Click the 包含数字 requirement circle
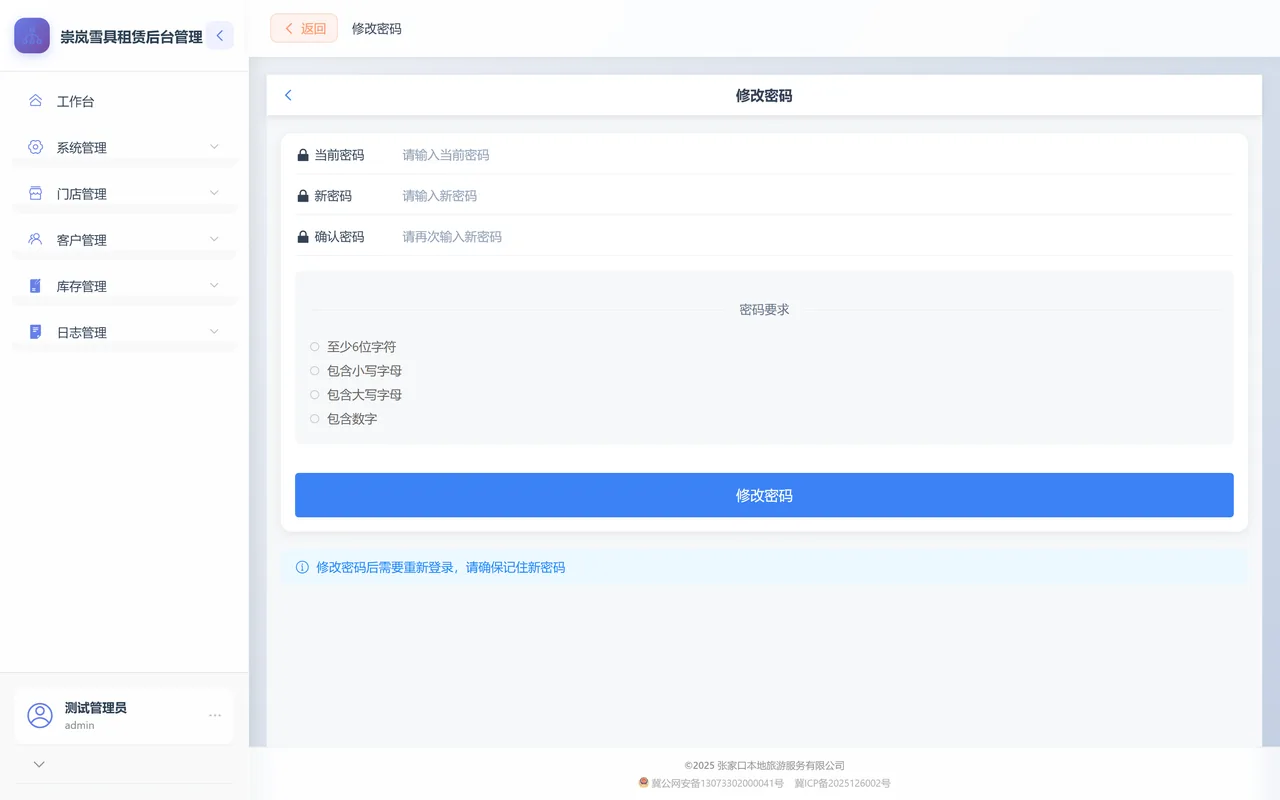 [314, 419]
